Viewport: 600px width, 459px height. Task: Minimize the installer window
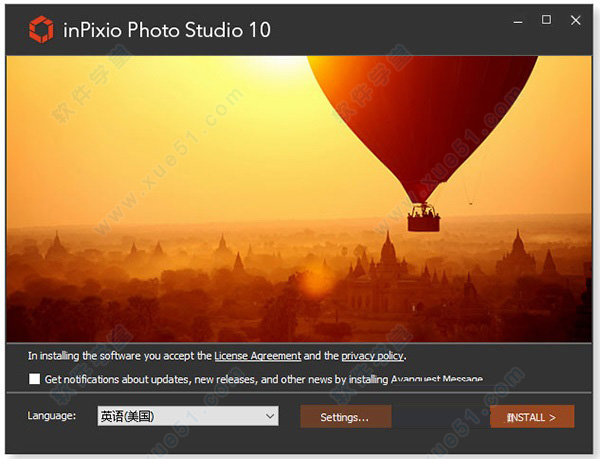(518, 21)
